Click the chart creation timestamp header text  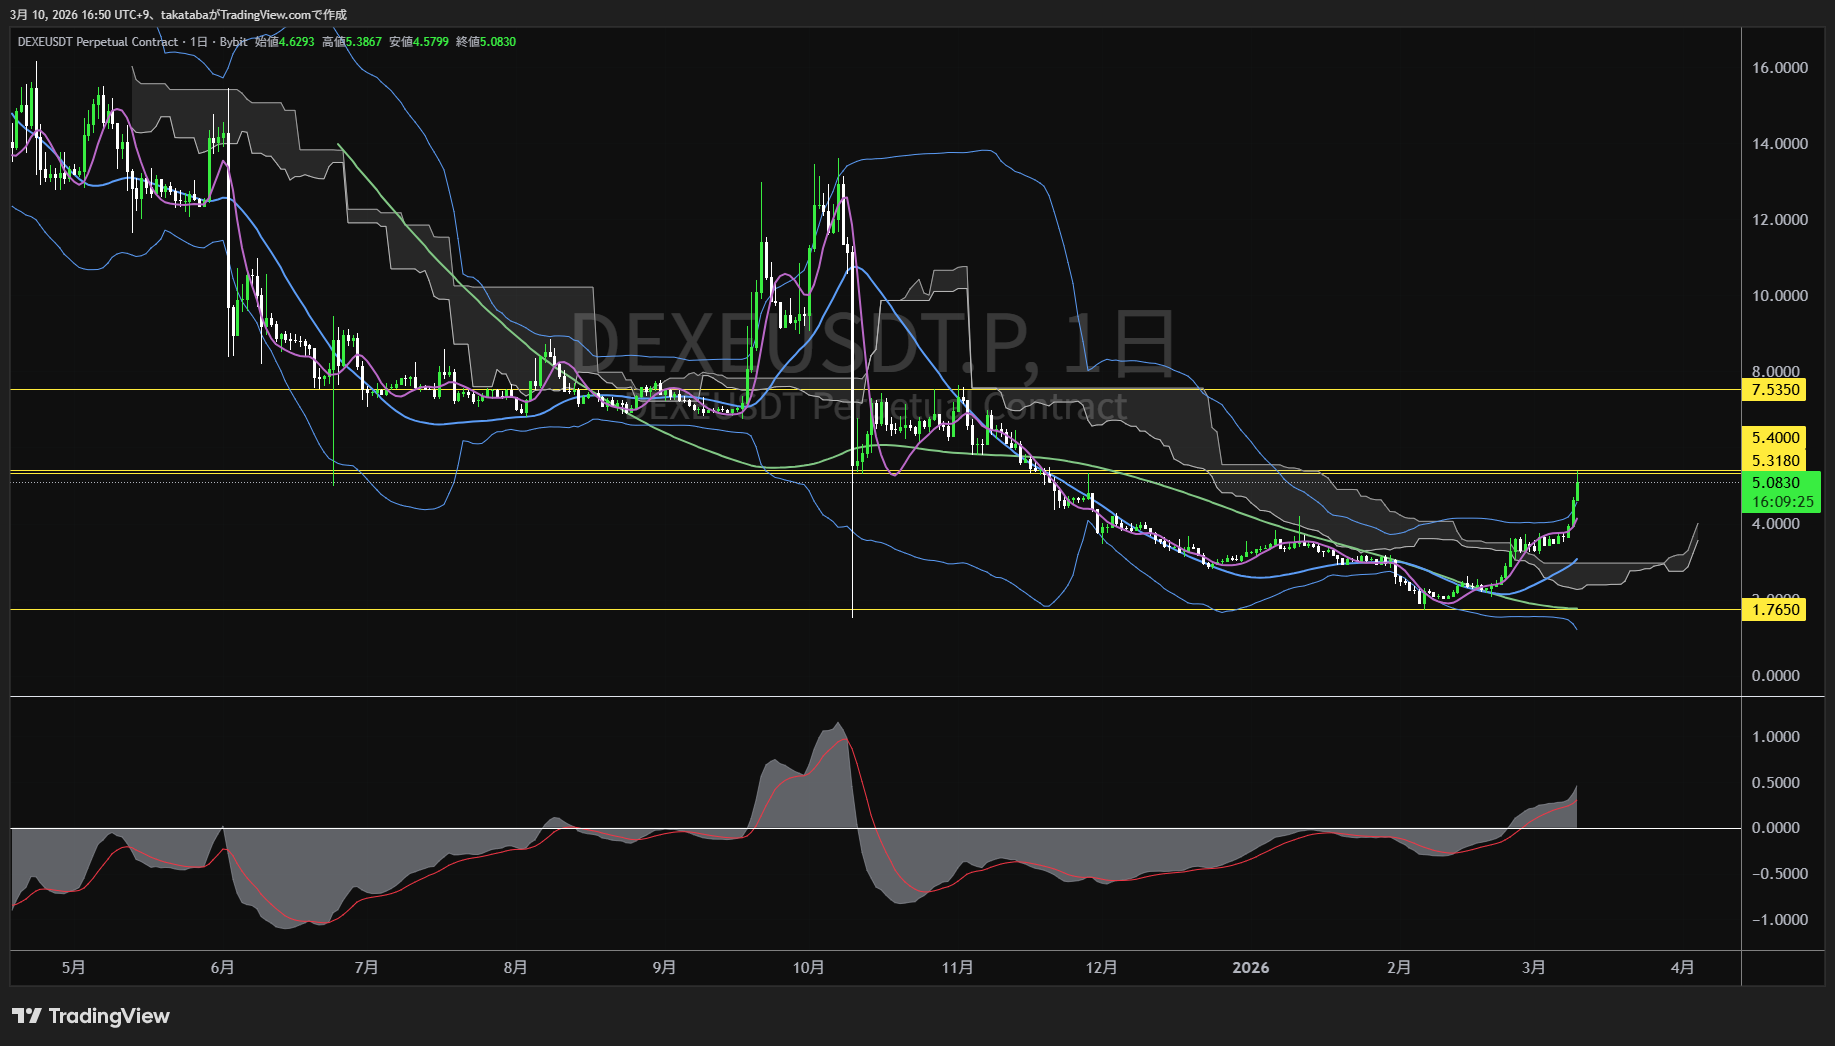[x=179, y=14]
